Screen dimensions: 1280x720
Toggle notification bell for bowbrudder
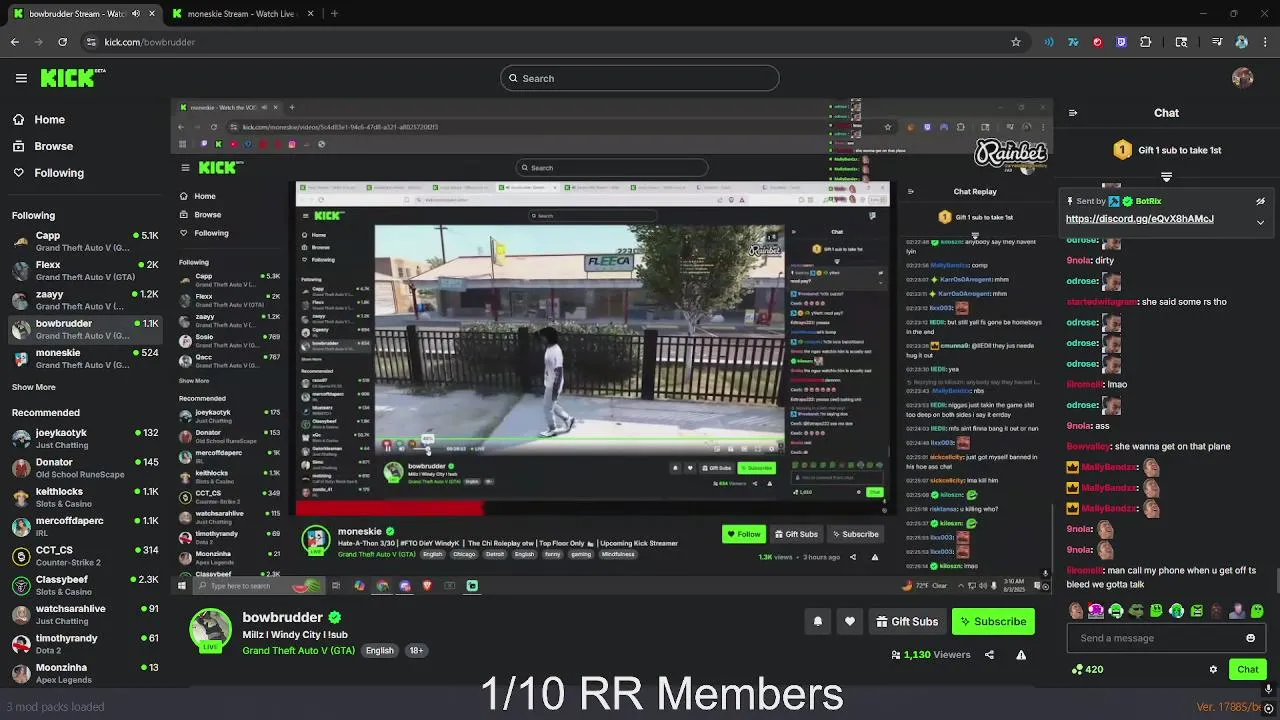pyautogui.click(x=817, y=621)
